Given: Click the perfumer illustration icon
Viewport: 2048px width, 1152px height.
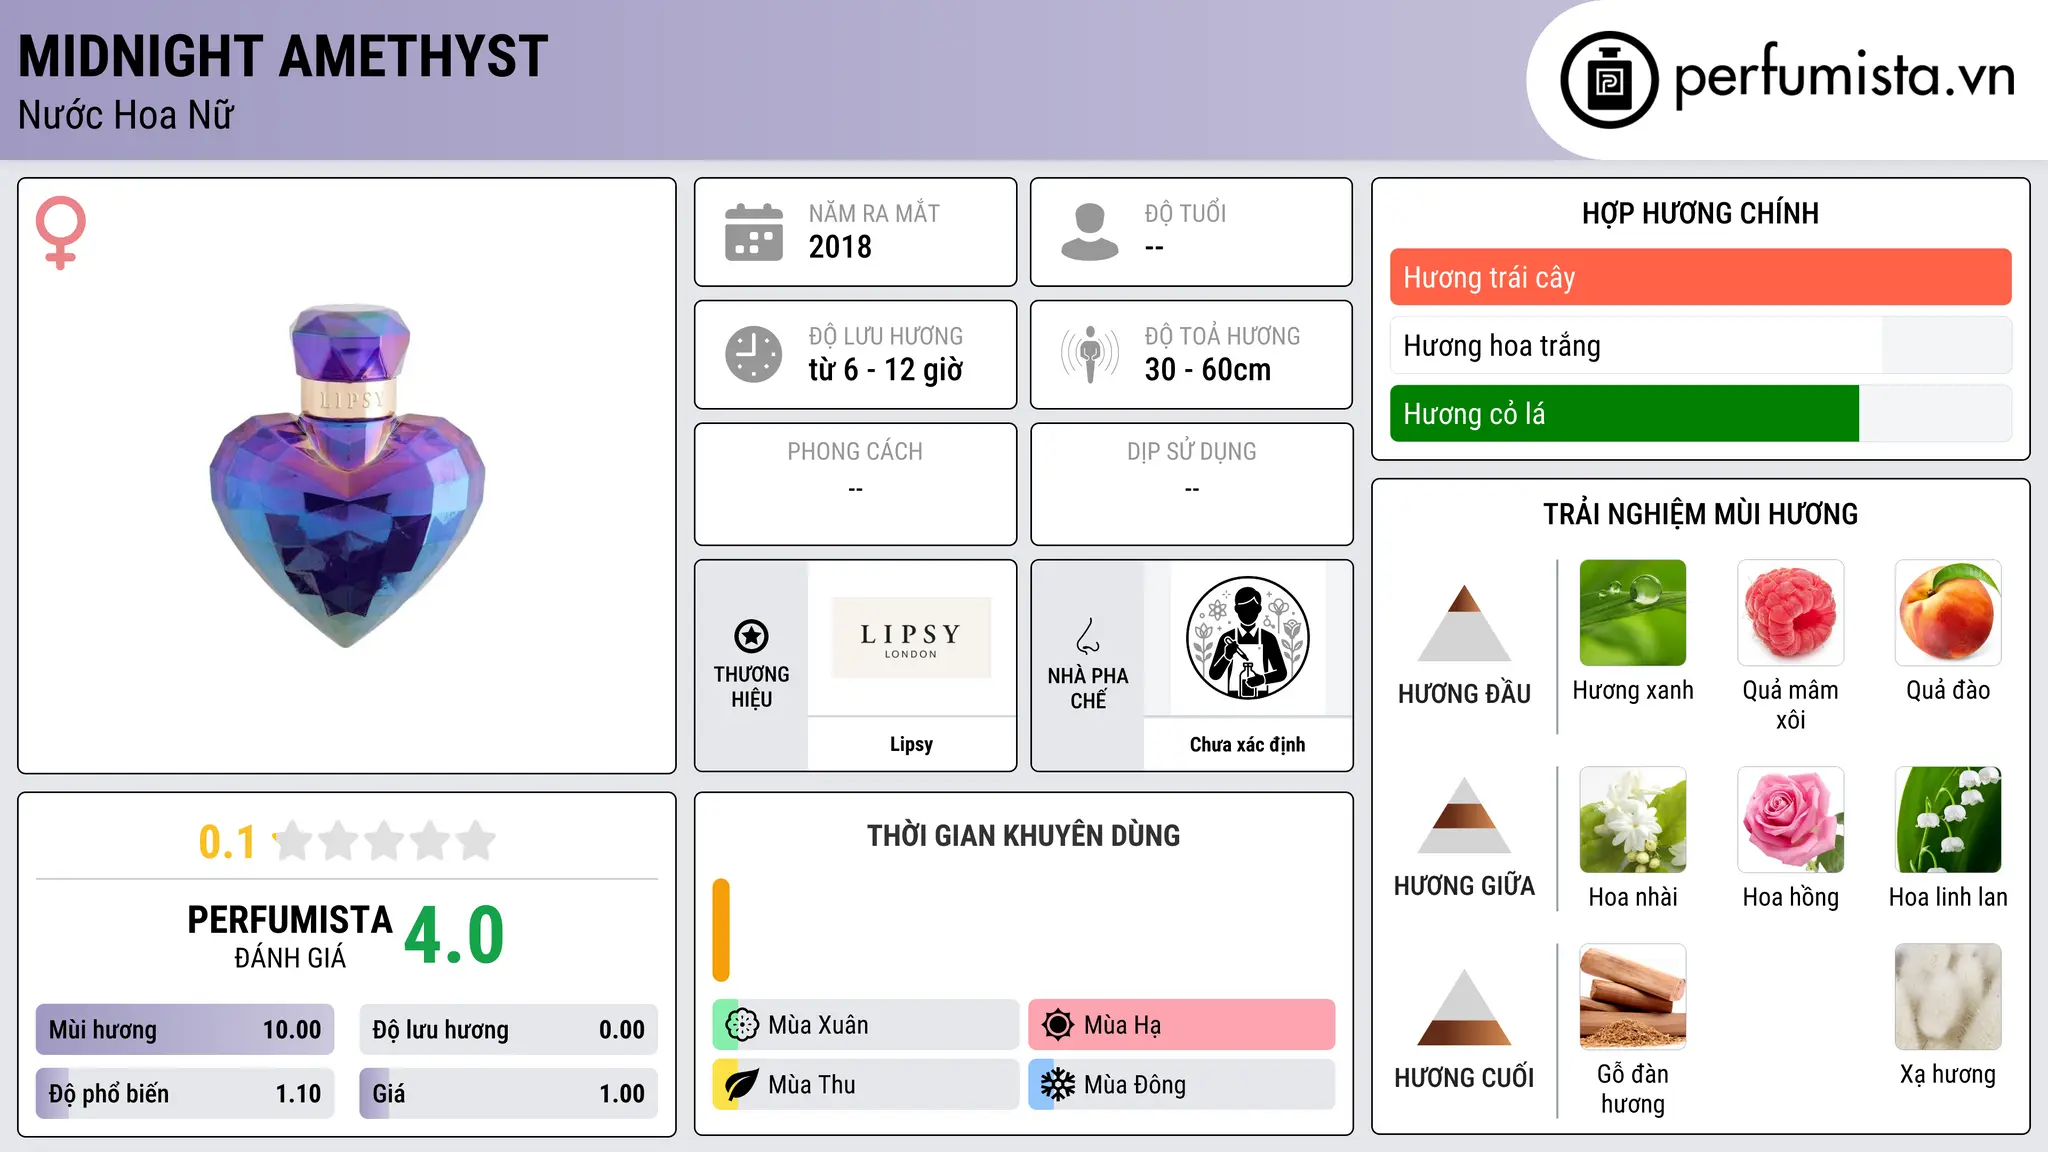Looking at the screenshot, I should click(1247, 638).
